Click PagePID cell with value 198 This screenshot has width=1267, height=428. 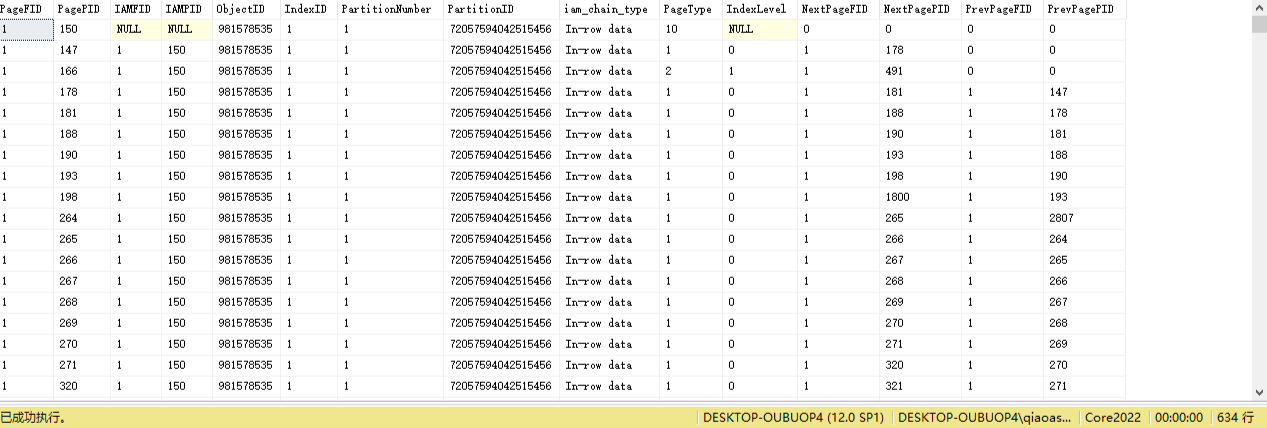[83, 197]
